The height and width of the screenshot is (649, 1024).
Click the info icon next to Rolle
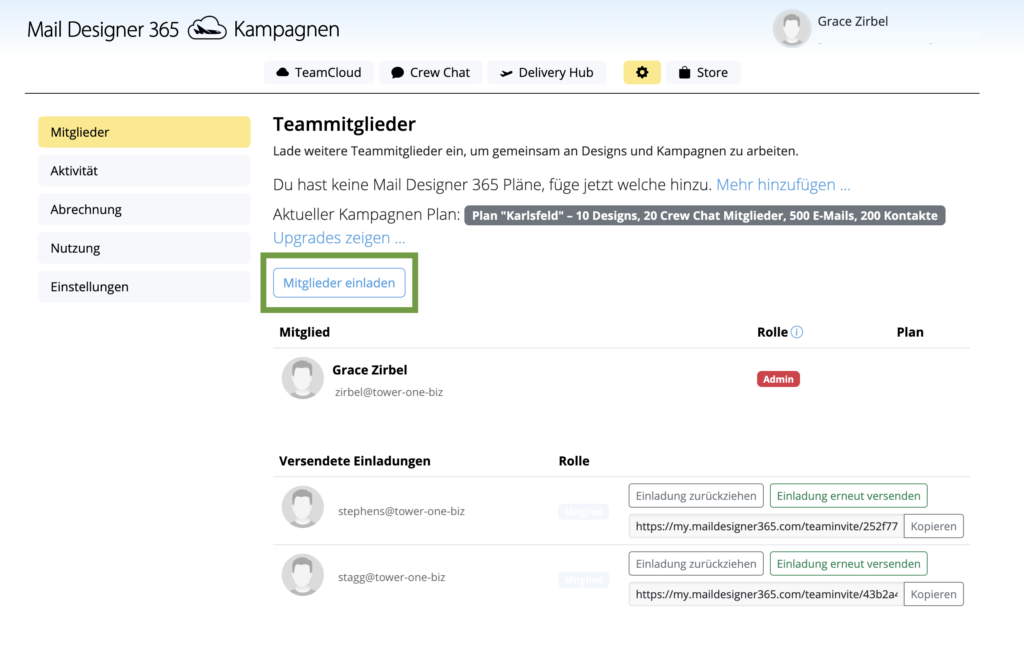[x=797, y=332]
